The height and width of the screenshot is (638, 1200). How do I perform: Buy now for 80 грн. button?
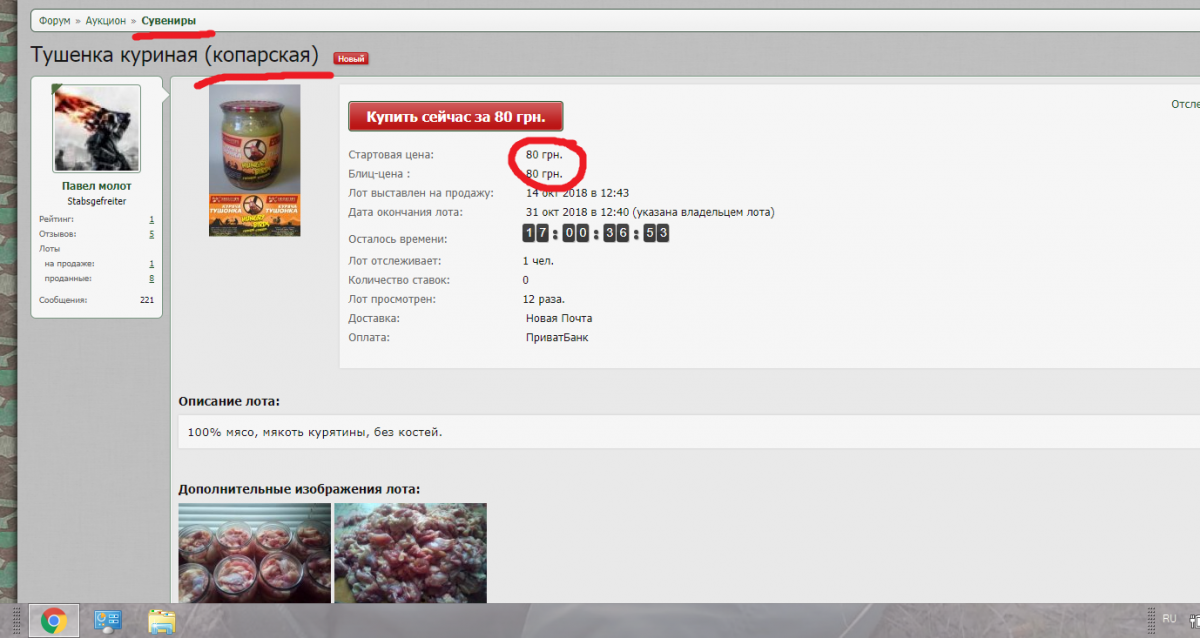click(455, 117)
